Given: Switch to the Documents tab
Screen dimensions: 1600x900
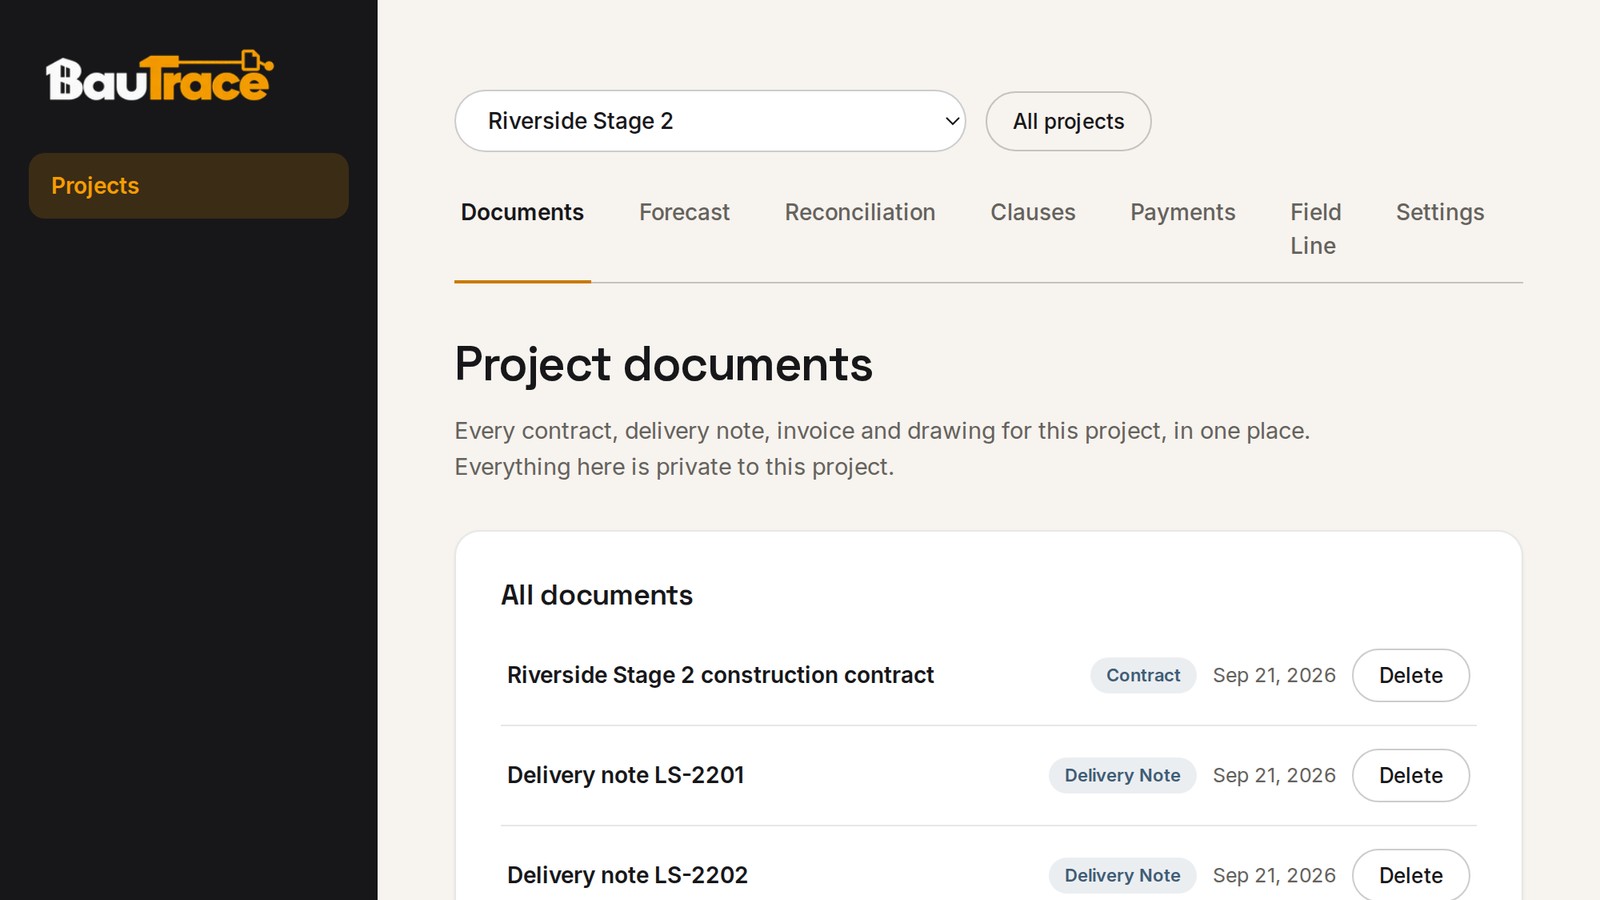Looking at the screenshot, I should [522, 212].
